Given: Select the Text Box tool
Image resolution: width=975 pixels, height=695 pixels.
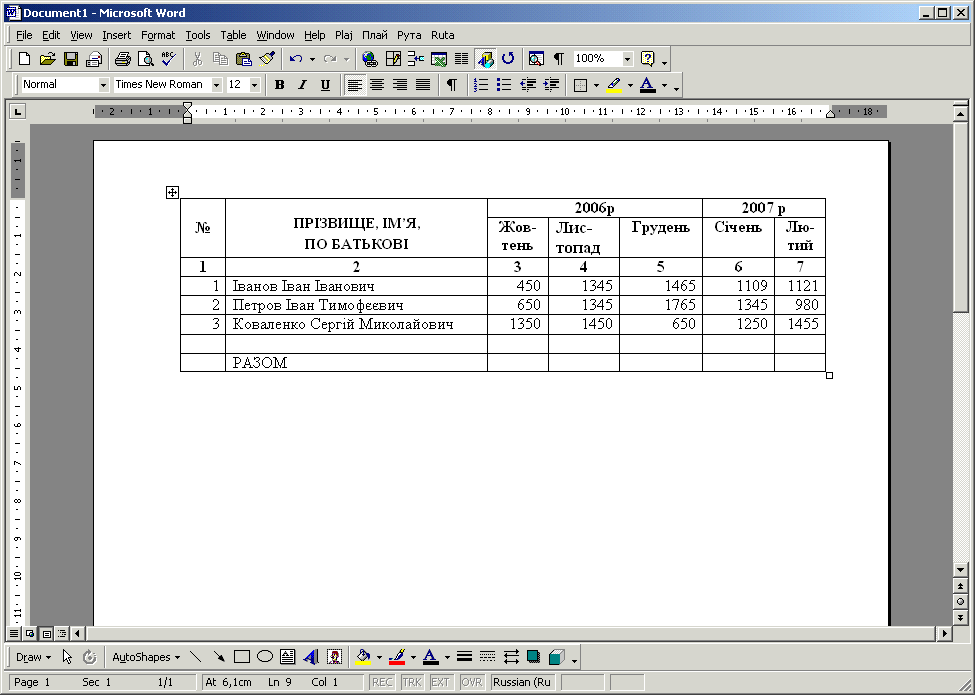Looking at the screenshot, I should 287,657.
